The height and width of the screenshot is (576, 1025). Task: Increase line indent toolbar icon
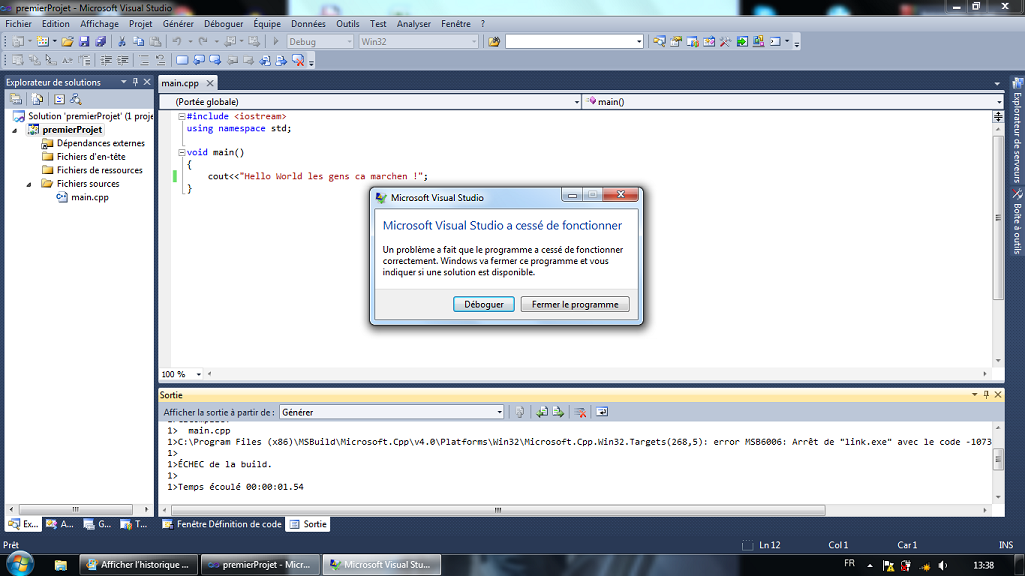tap(122, 60)
